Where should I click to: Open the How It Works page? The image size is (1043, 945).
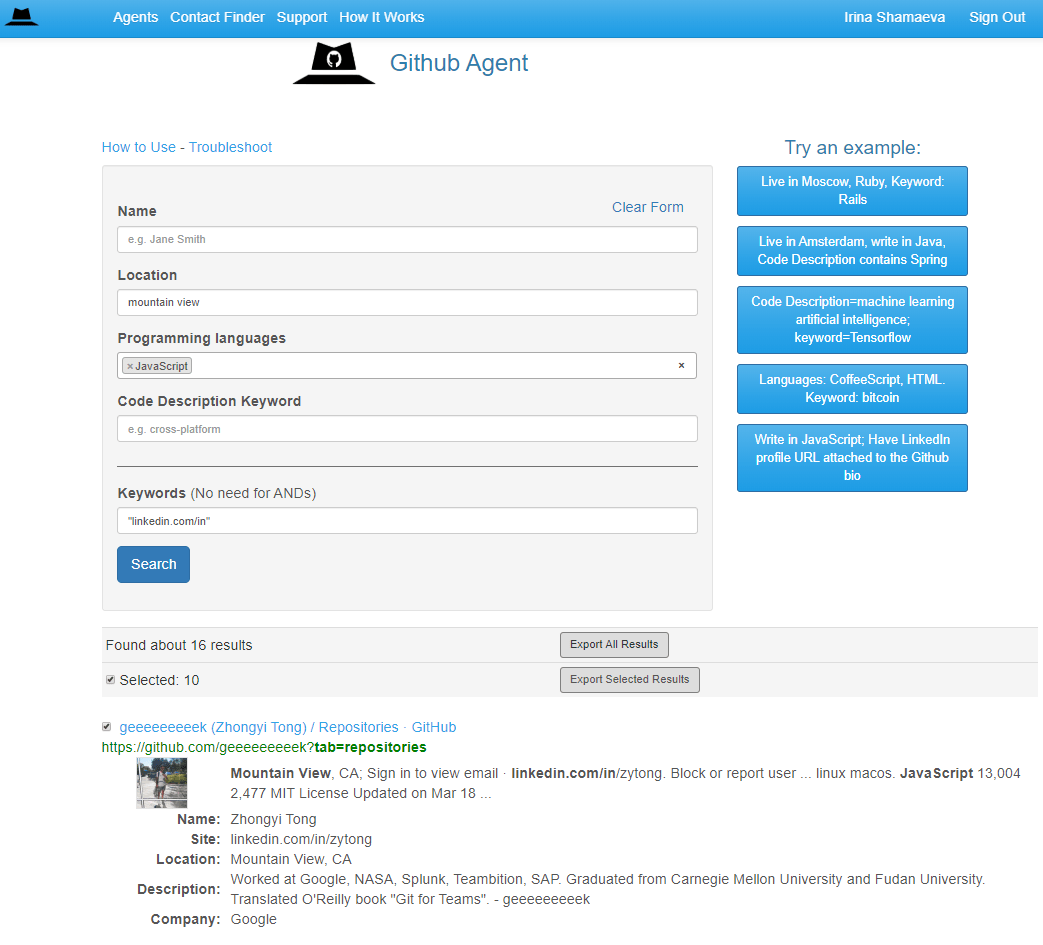coord(381,17)
